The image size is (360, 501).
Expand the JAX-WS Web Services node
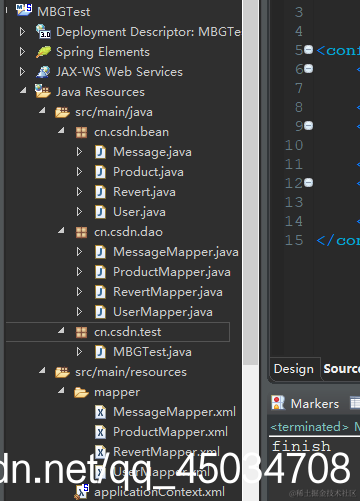[x=22, y=72]
